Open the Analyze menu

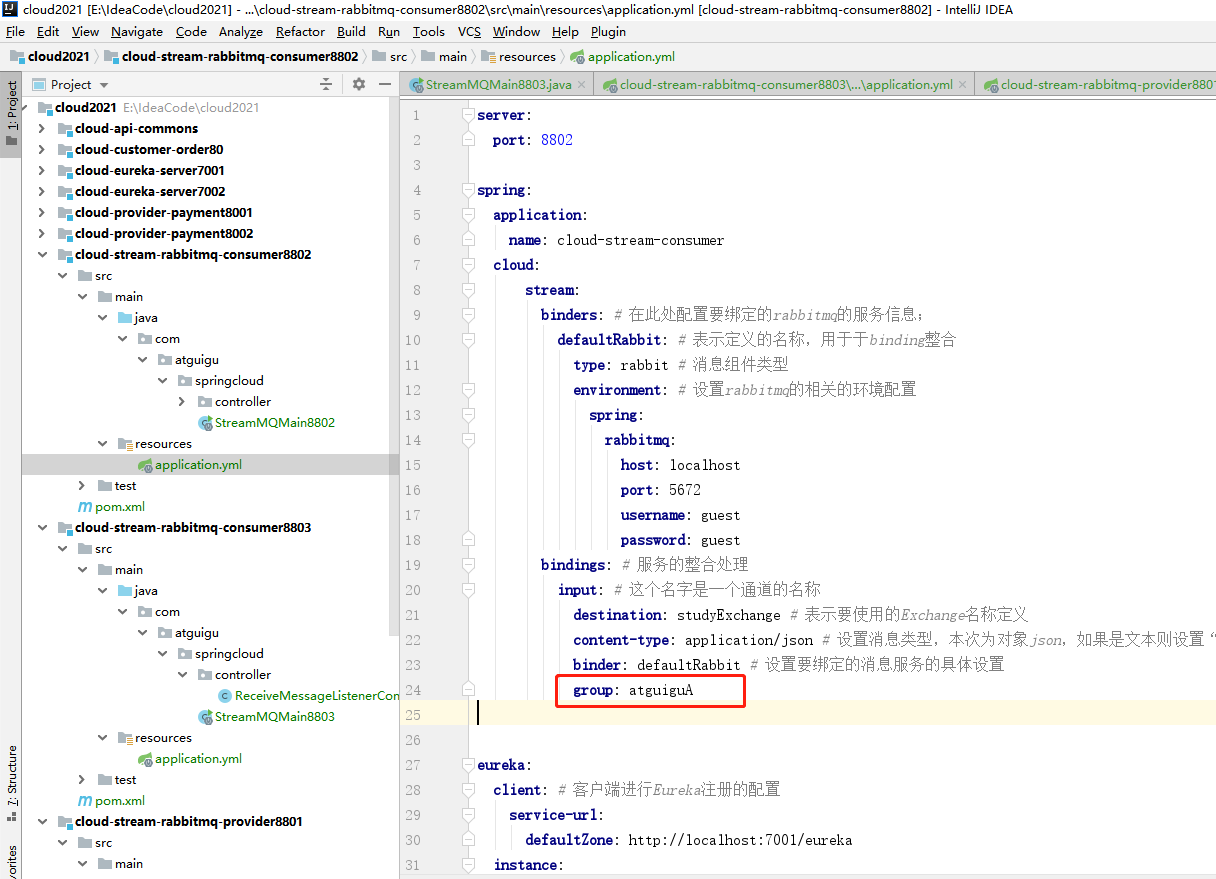click(241, 32)
